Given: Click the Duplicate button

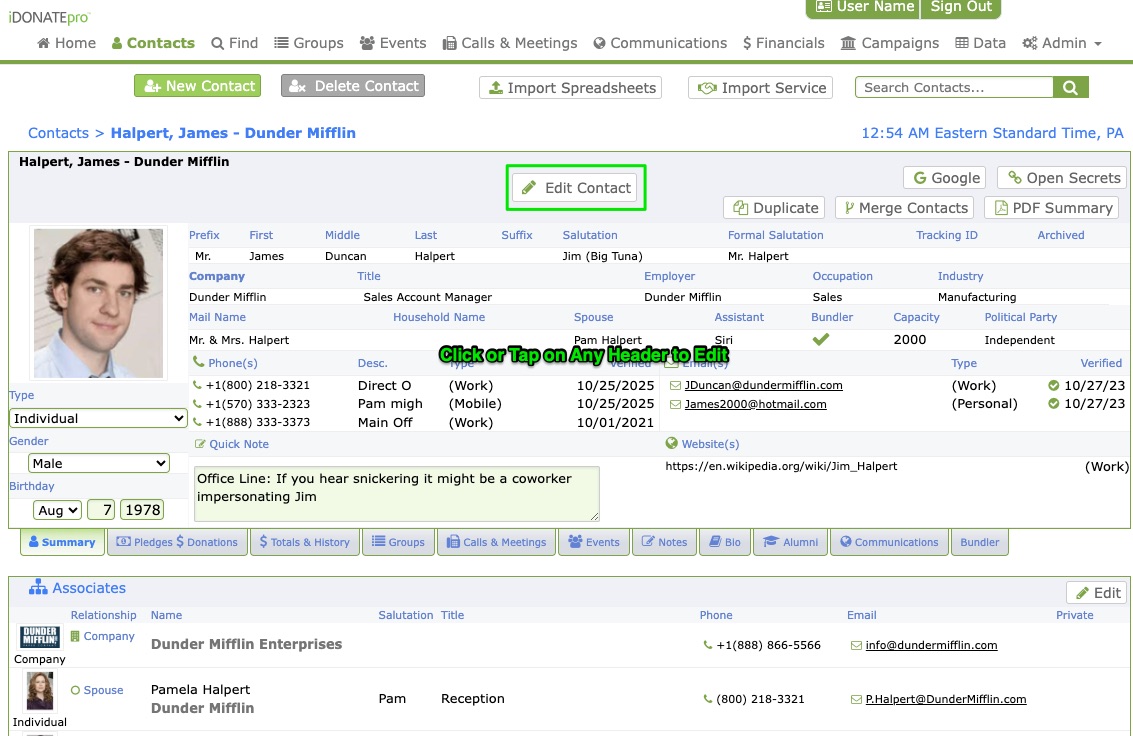Looking at the screenshot, I should tap(775, 208).
